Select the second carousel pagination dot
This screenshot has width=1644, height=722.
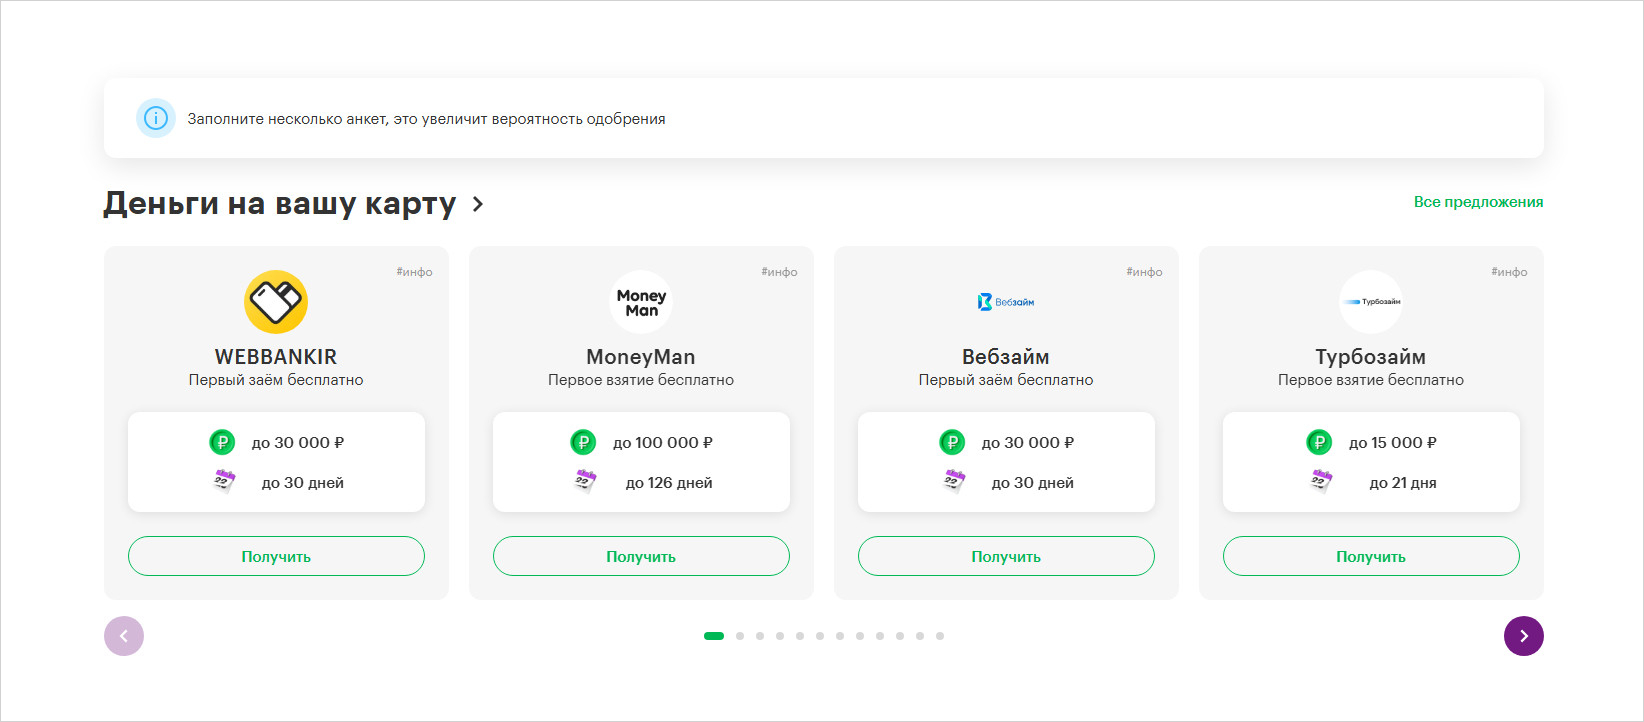point(740,636)
